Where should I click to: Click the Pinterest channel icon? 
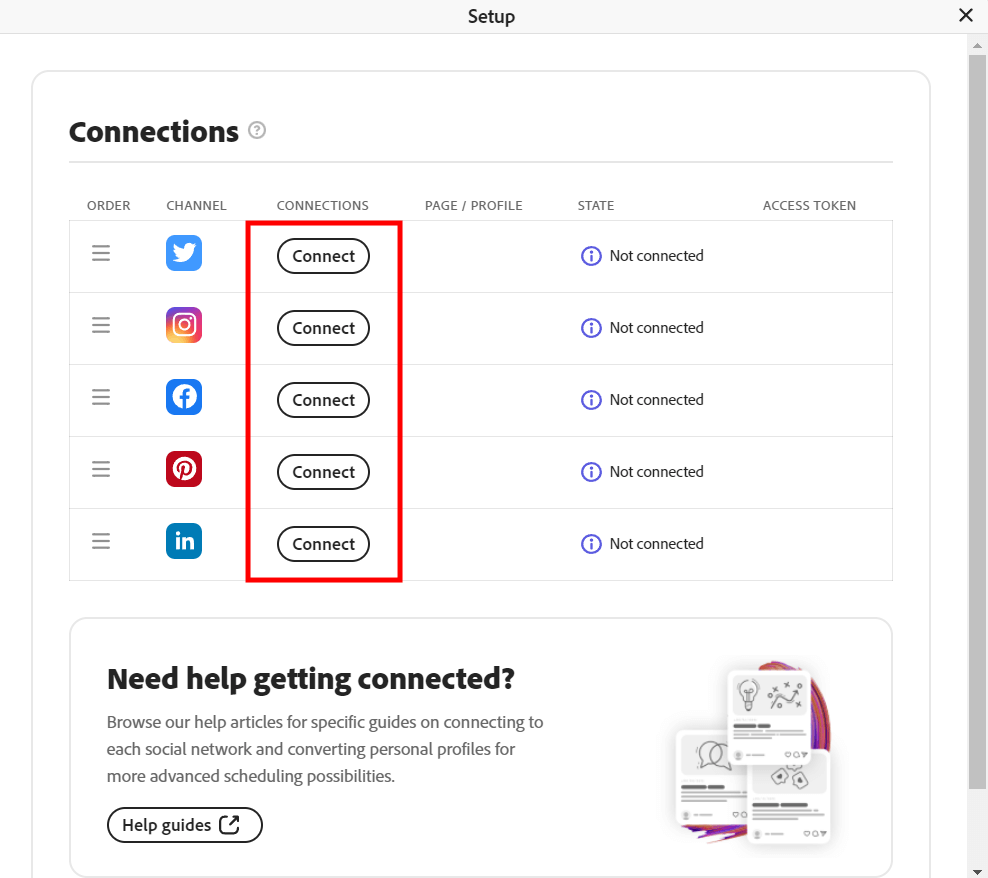point(184,469)
